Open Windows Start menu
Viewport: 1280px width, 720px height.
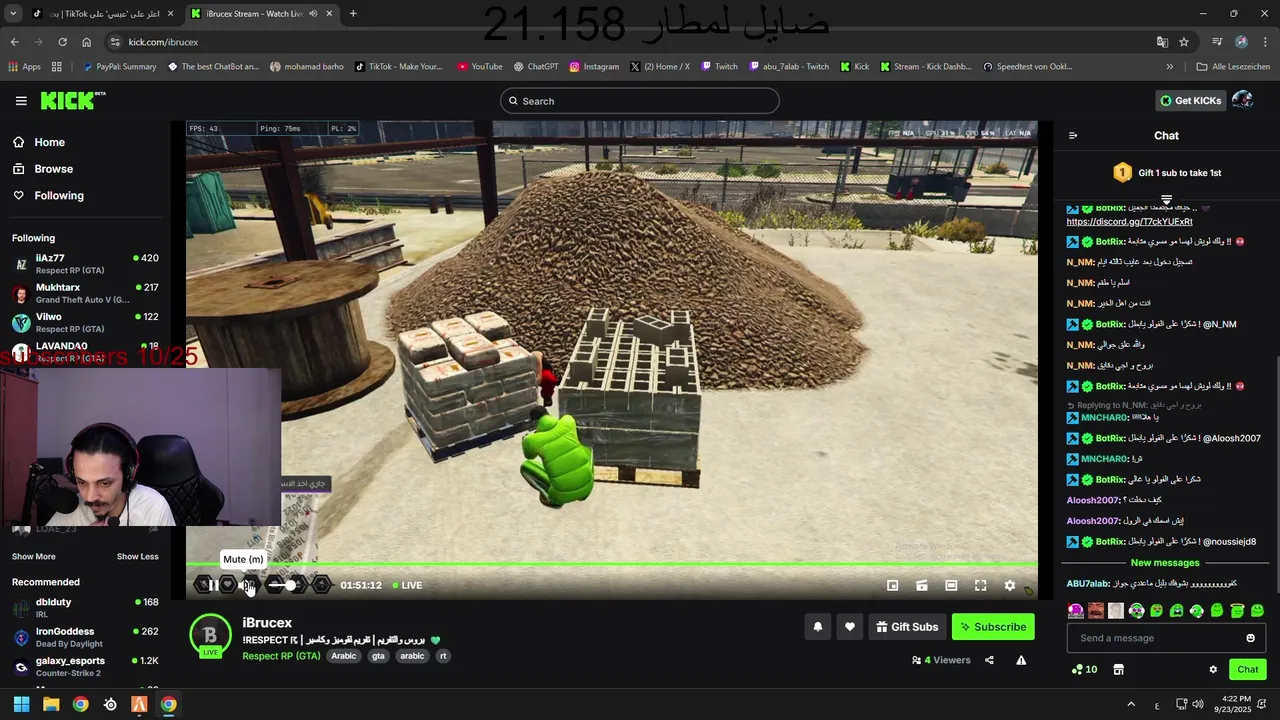[21, 704]
